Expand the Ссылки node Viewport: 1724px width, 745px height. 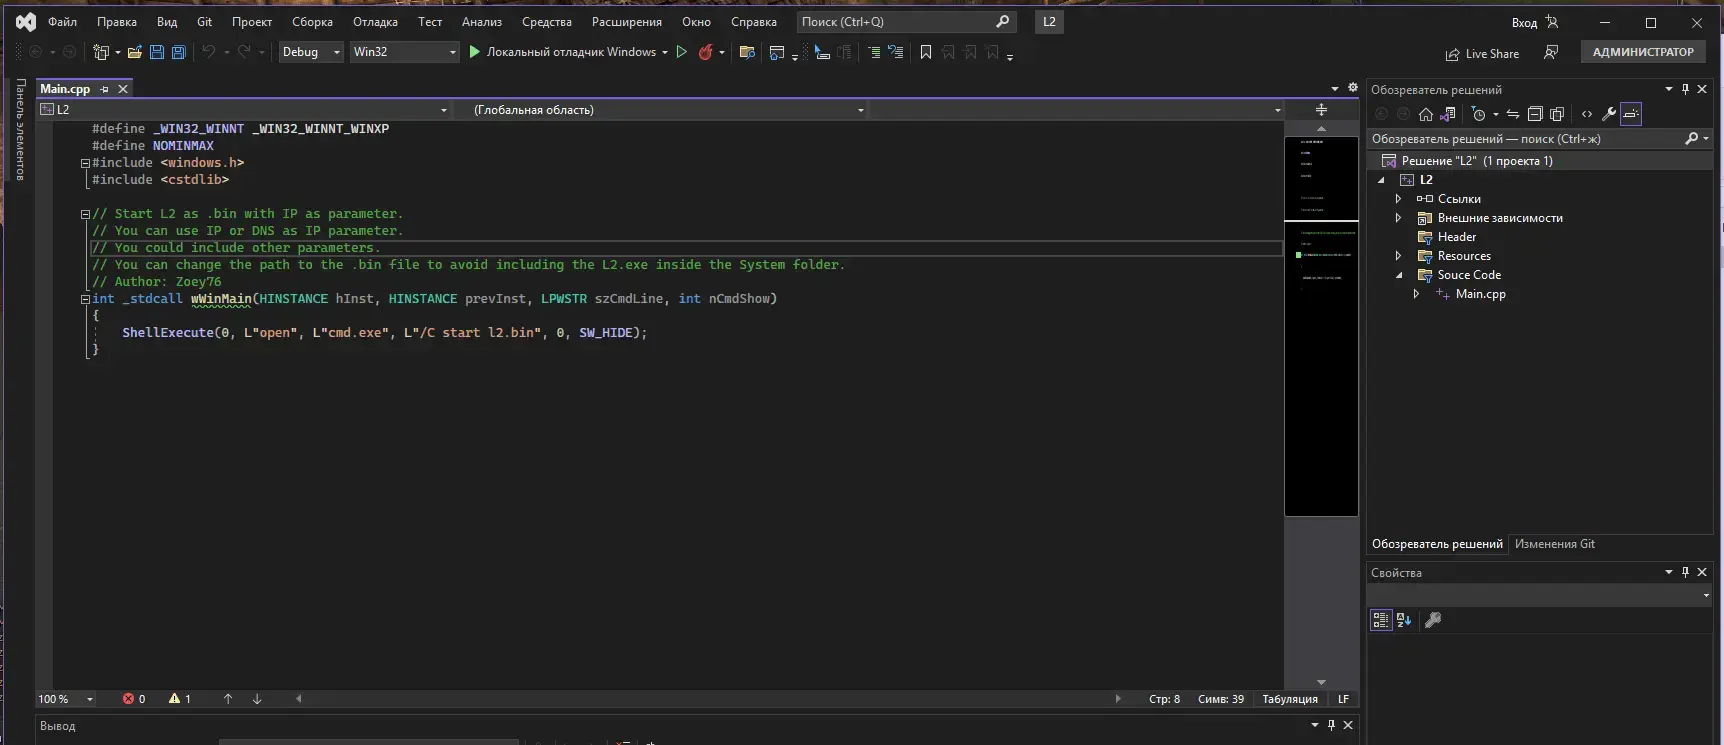click(1399, 199)
